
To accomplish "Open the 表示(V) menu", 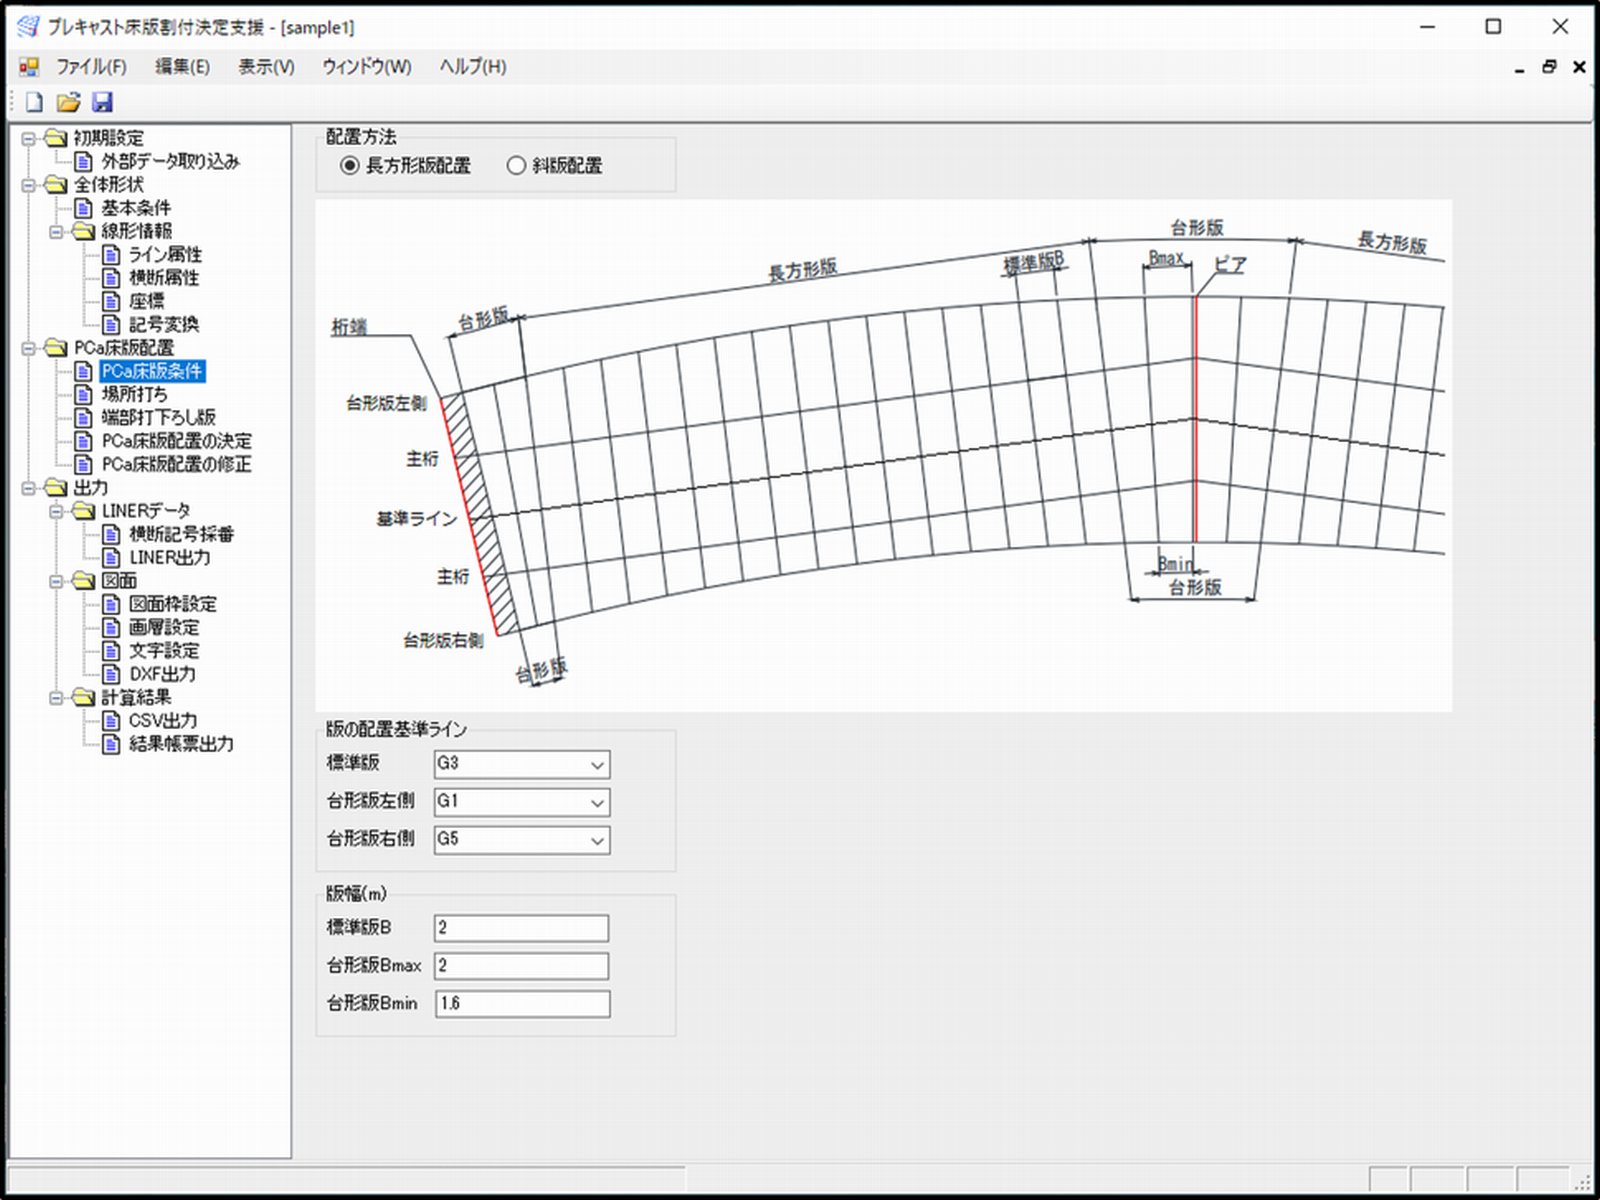I will click(x=266, y=67).
